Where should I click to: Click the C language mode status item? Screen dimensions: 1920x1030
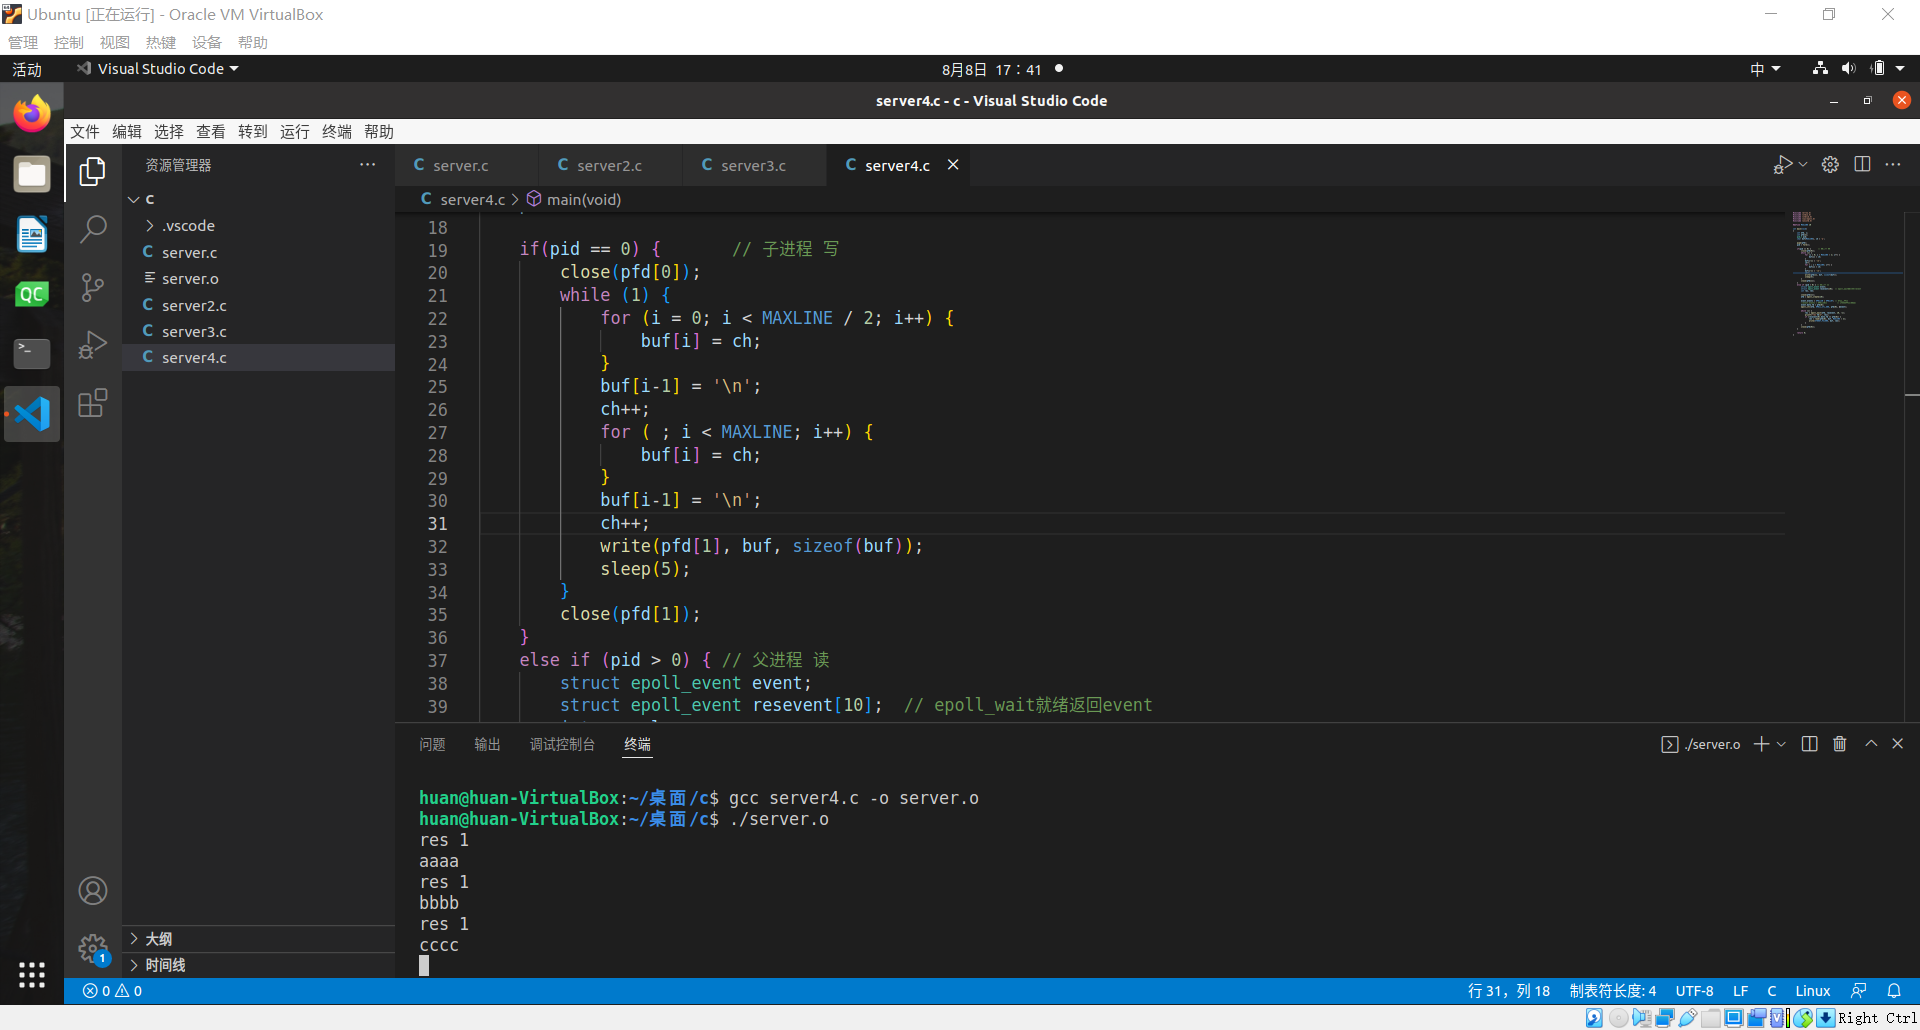[1772, 991]
